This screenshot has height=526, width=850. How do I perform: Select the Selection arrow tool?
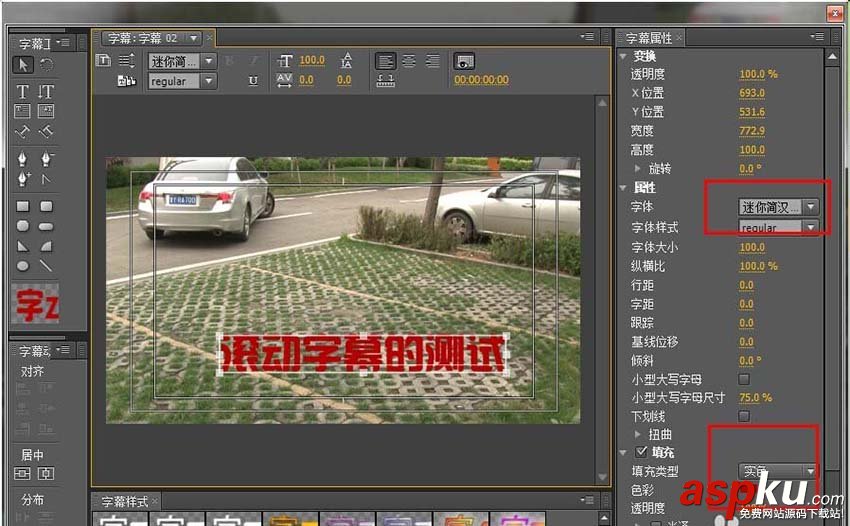click(23, 65)
